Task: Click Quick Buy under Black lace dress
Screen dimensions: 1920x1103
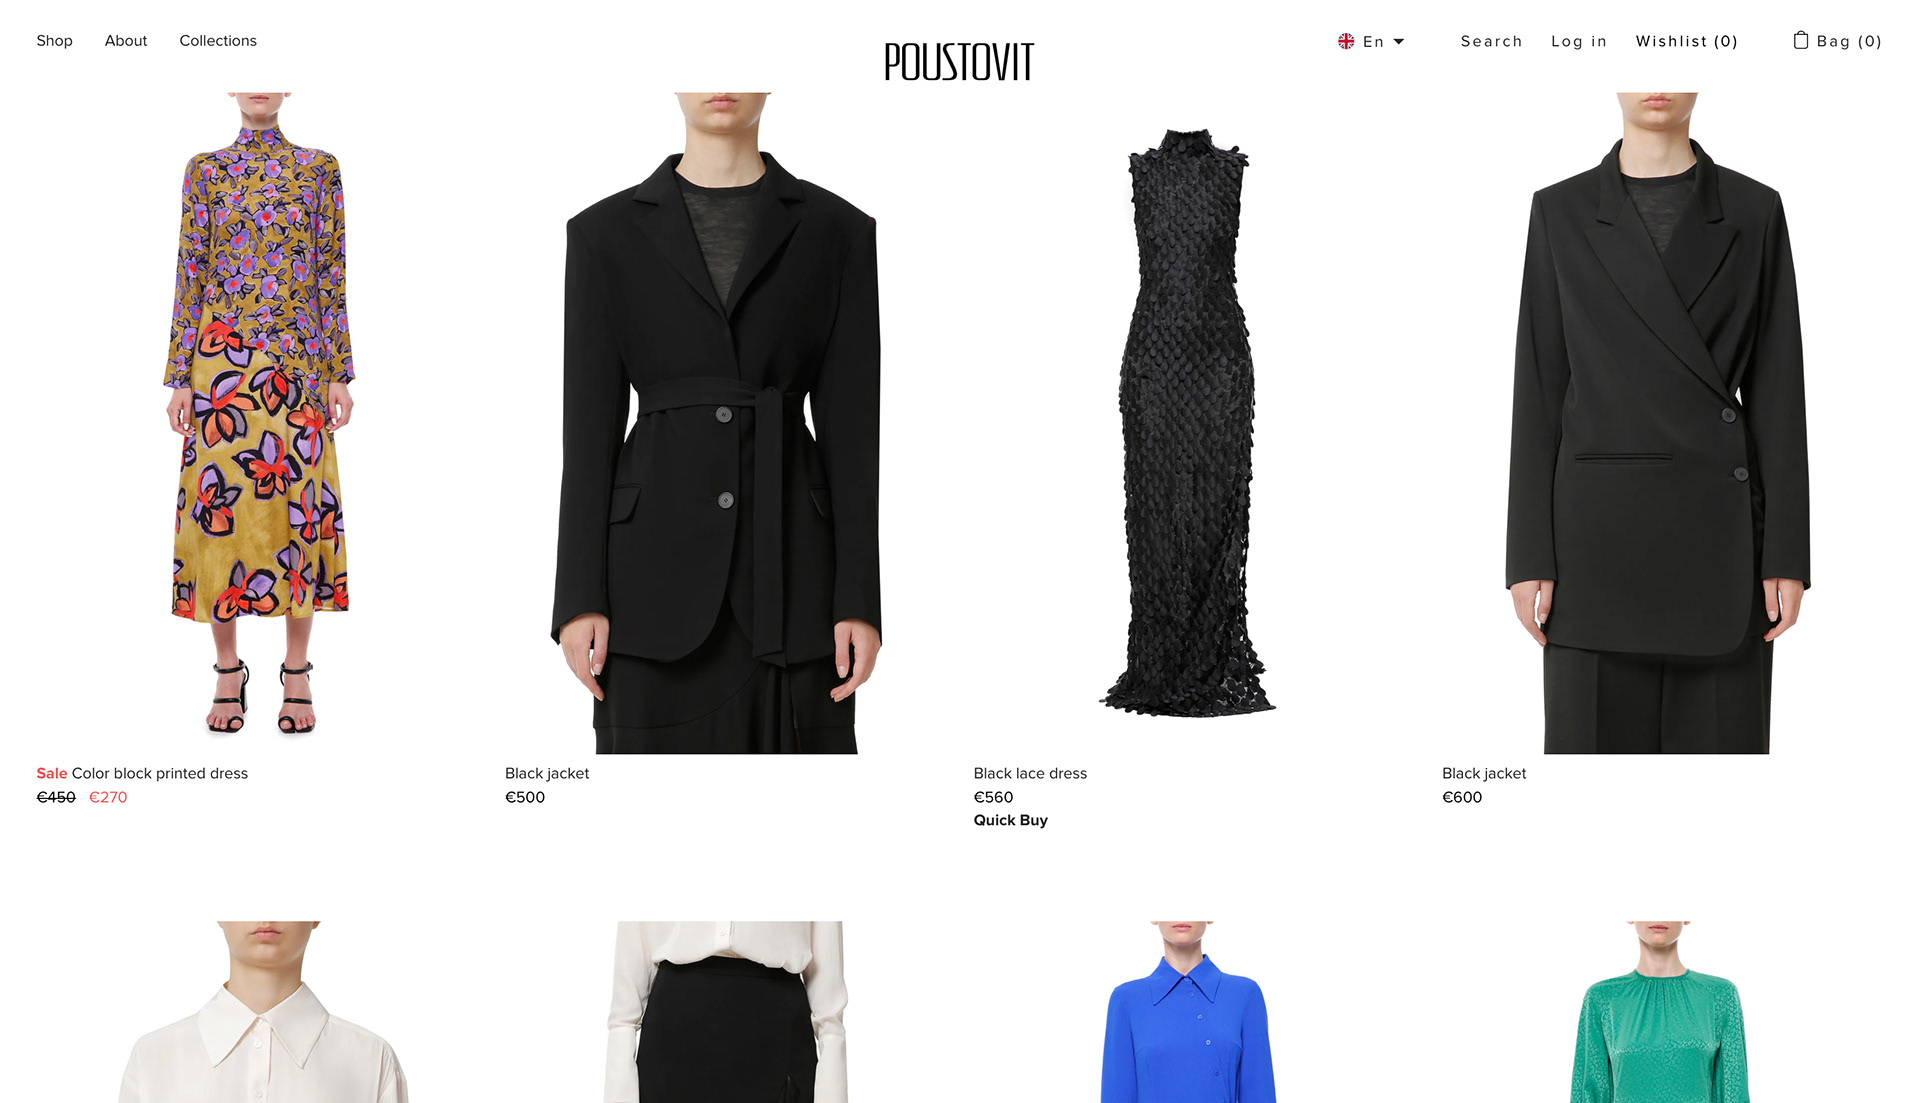Action: click(1010, 820)
